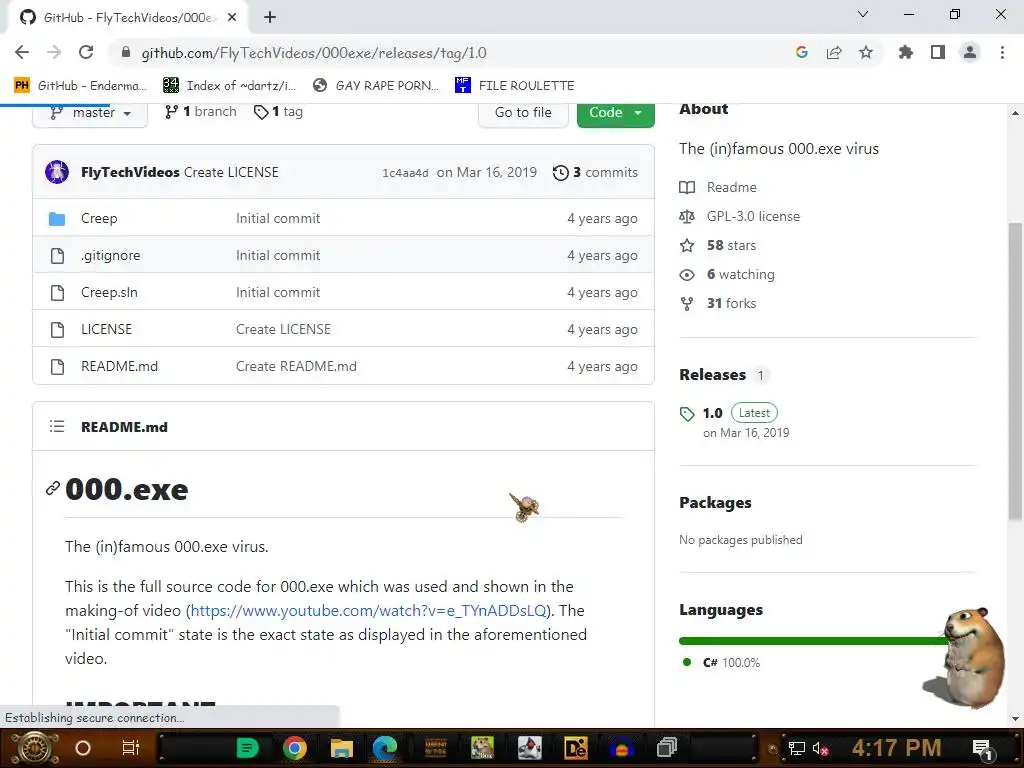Open the browser extensions menu
1024x768 pixels.
(906, 53)
